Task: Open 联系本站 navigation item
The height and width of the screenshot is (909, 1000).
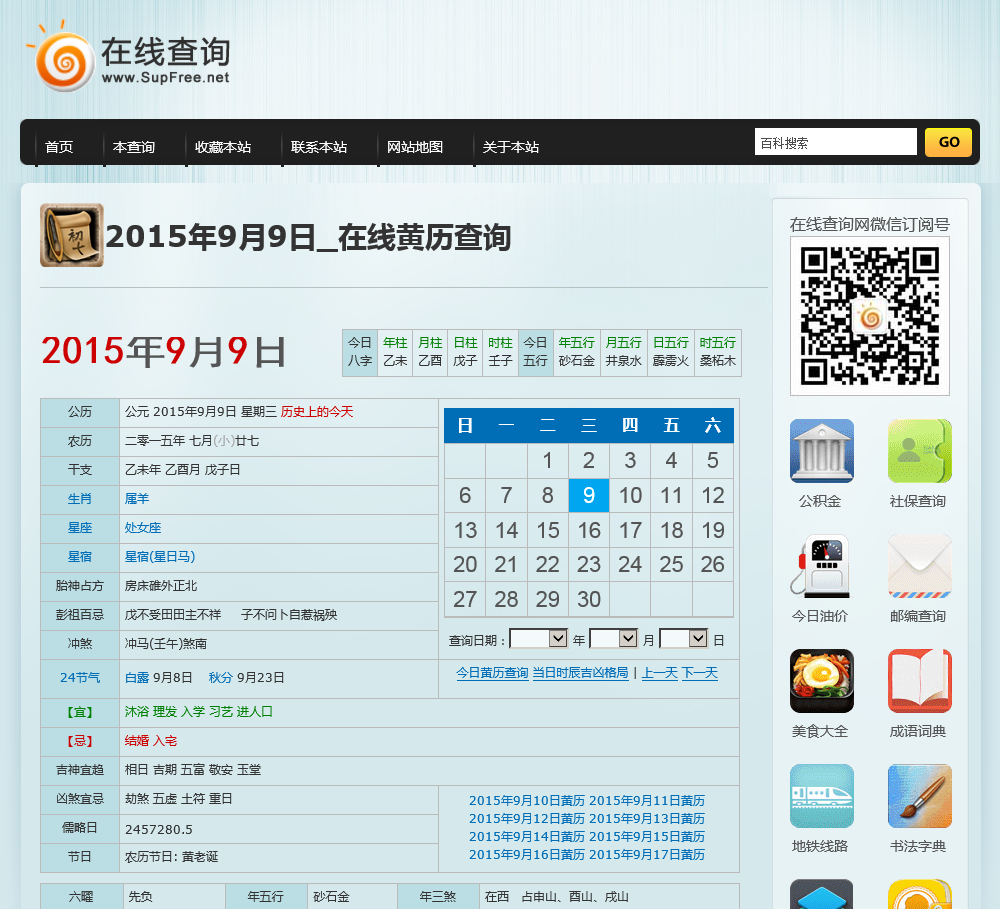Action: [x=318, y=147]
